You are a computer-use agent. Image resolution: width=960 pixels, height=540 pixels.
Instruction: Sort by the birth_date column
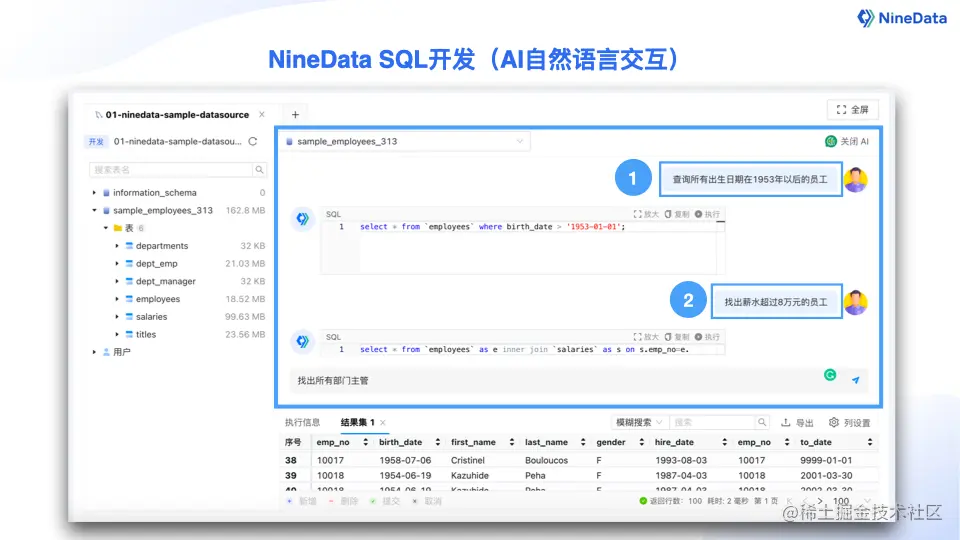tap(437, 442)
